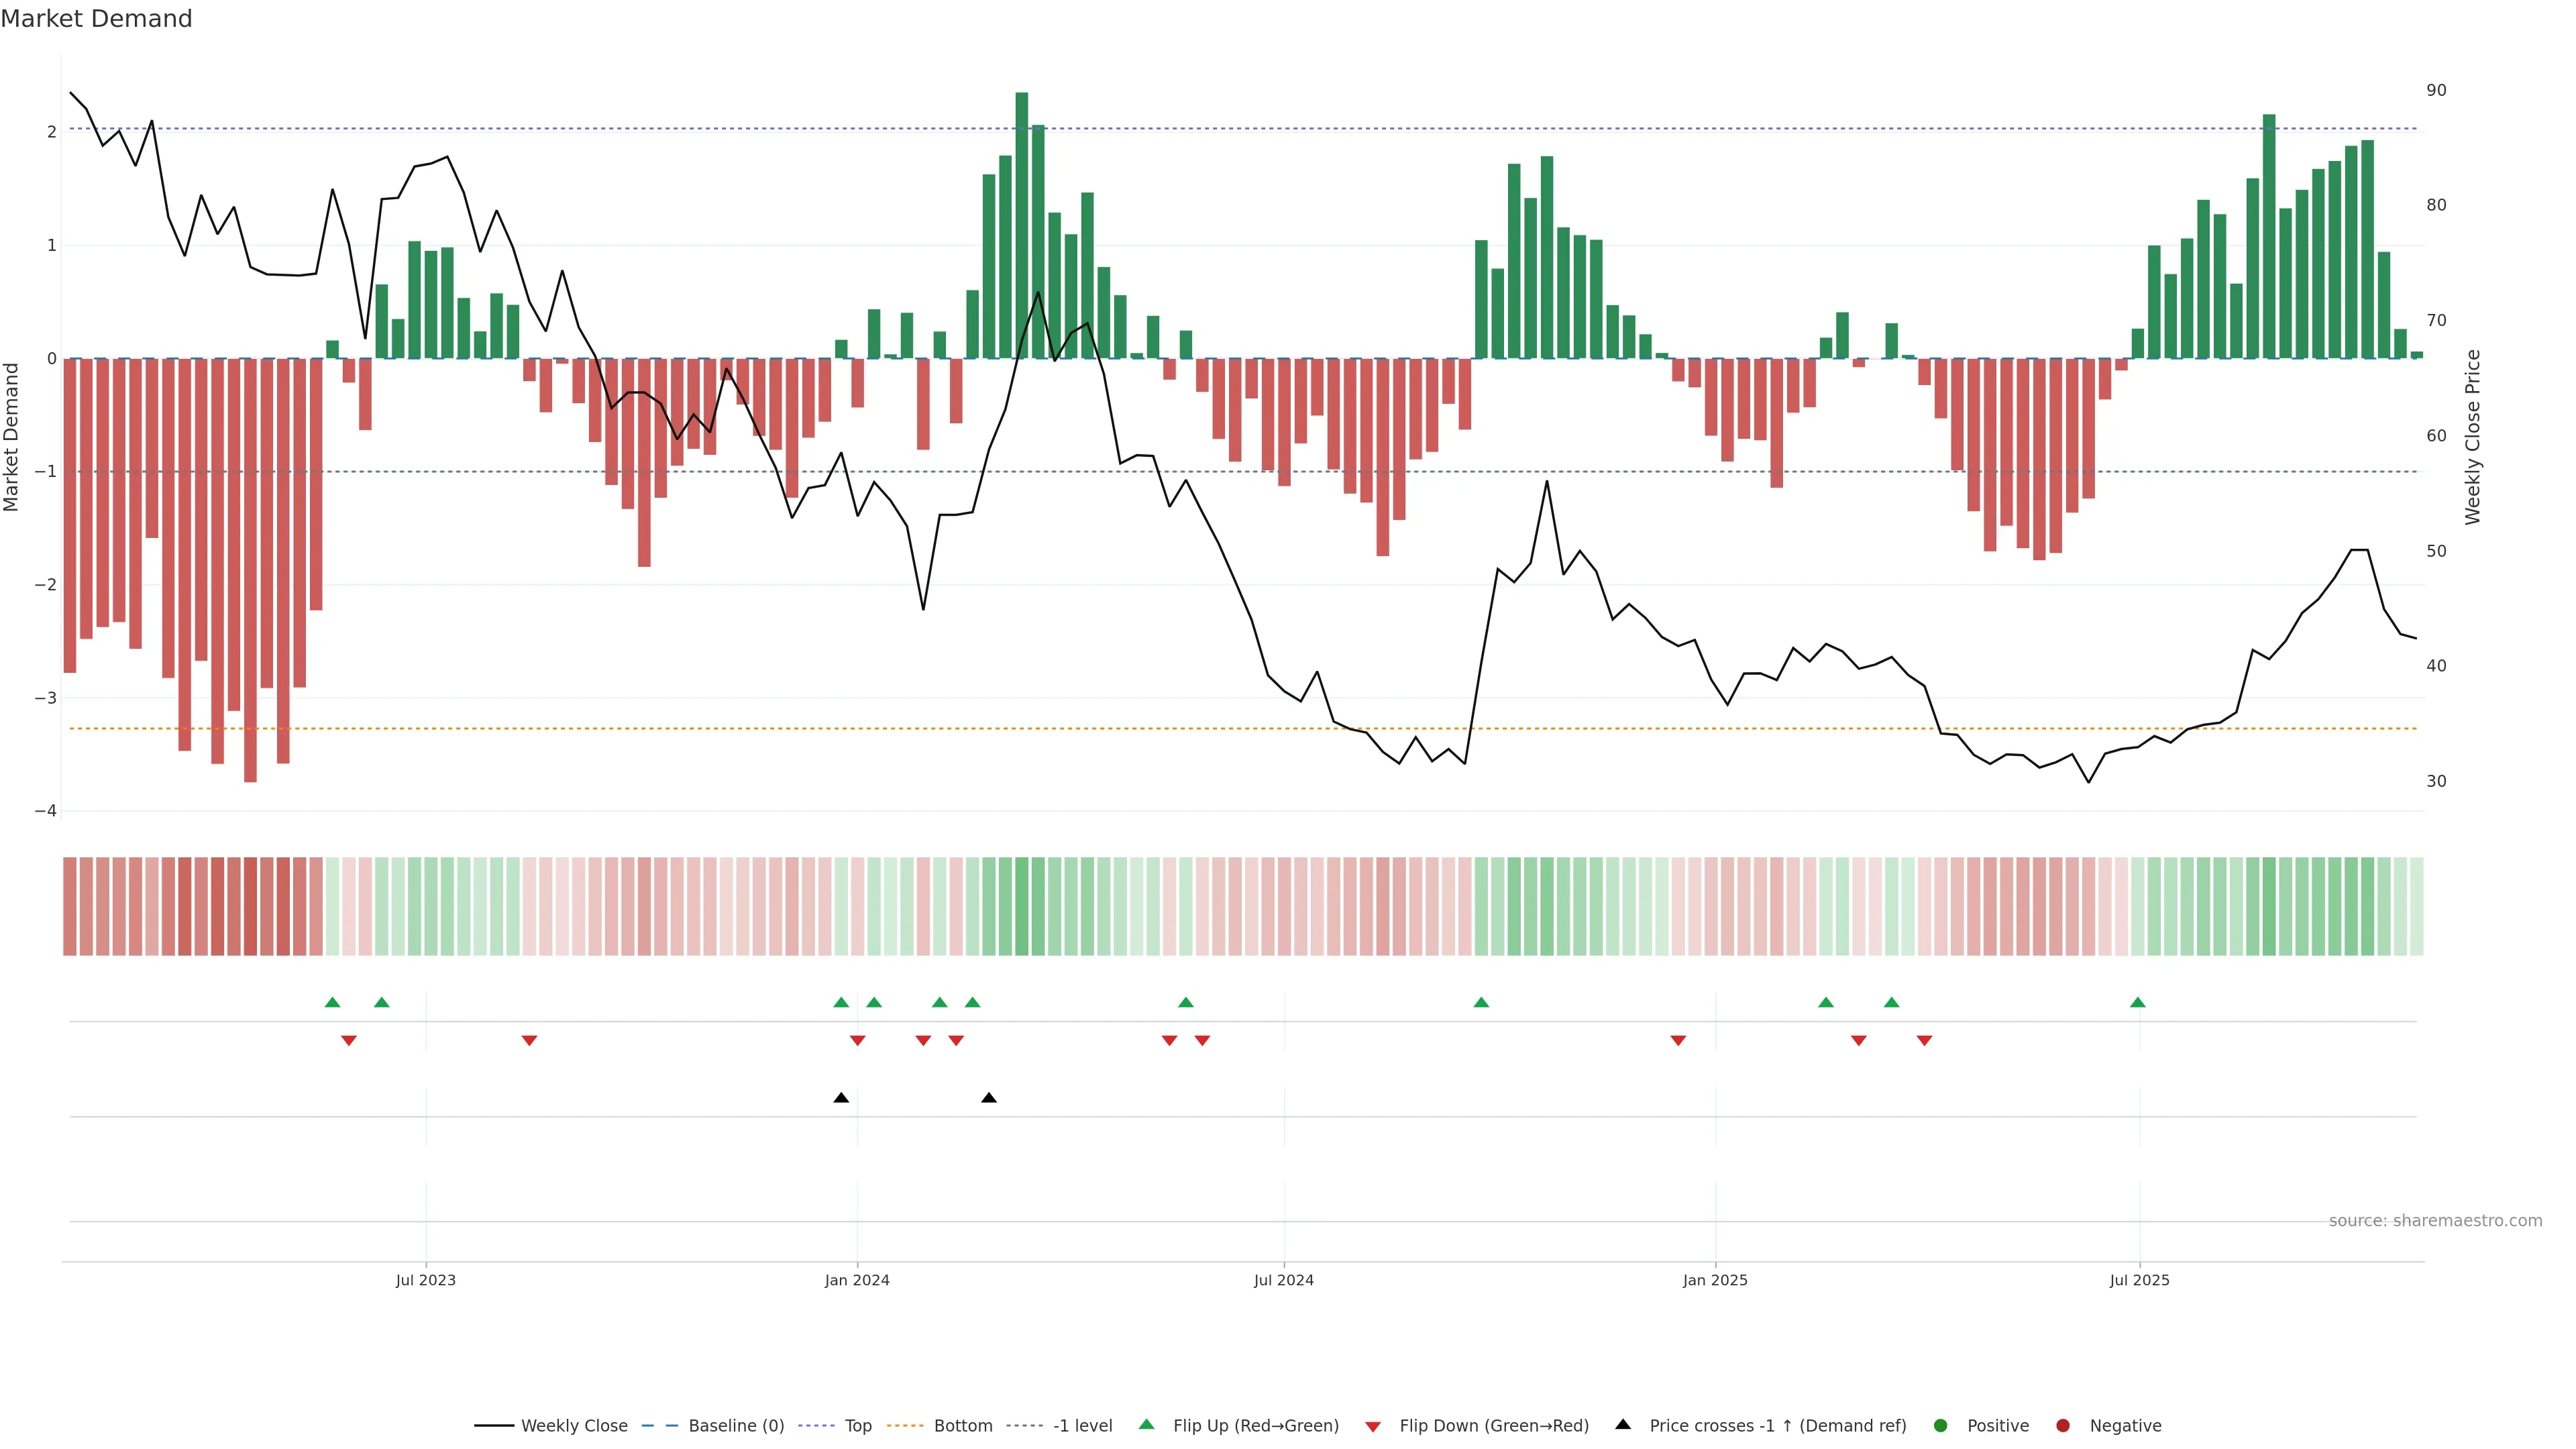Click the green flip-up marker nearest Jul 2025
The height and width of the screenshot is (1449, 2576).
(2137, 1002)
